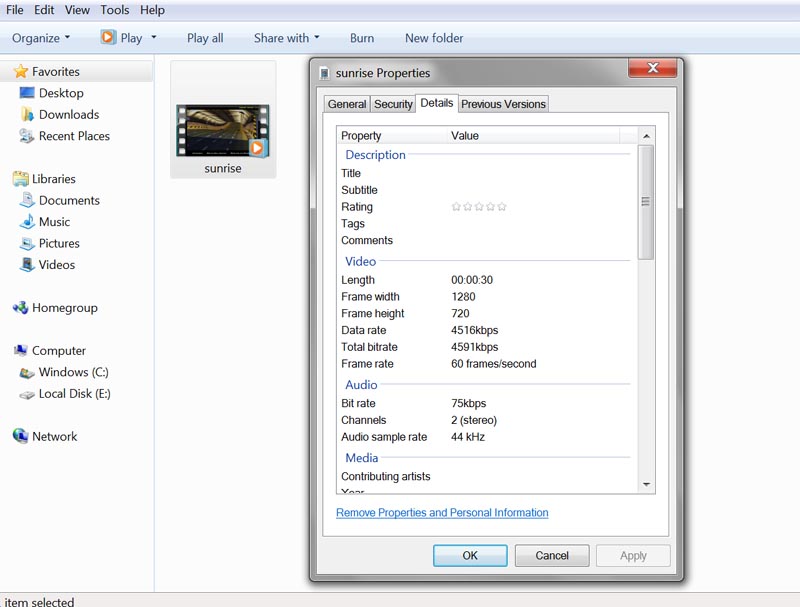Image resolution: width=800 pixels, height=607 pixels.
Task: Open the Downloads folder icon
Action: (x=27, y=115)
